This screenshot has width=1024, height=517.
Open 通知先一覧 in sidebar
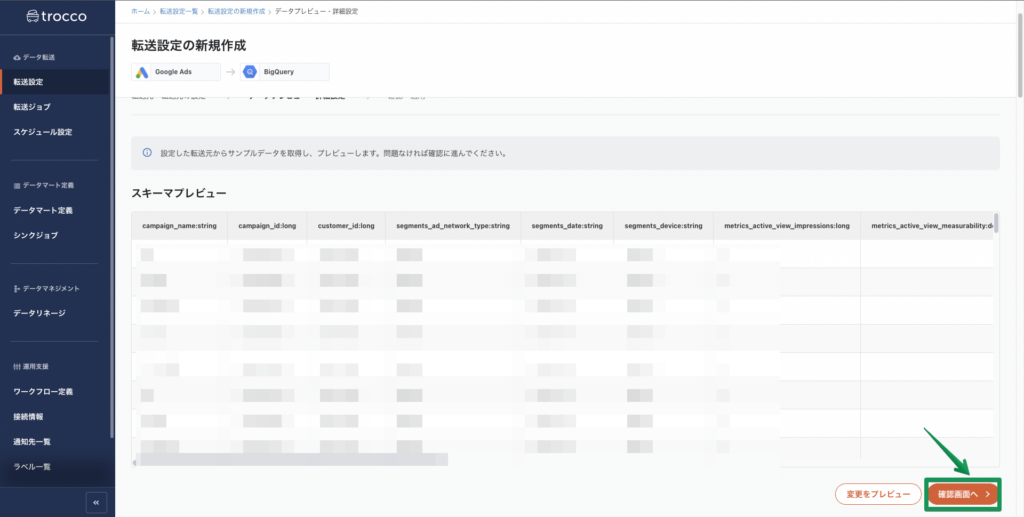click(x=32, y=441)
